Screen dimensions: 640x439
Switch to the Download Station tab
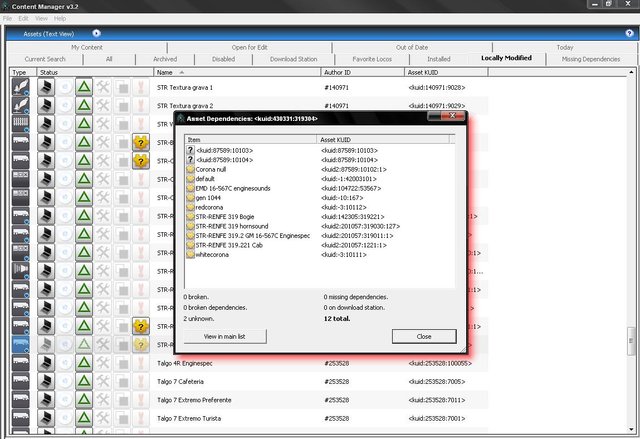(x=293, y=59)
